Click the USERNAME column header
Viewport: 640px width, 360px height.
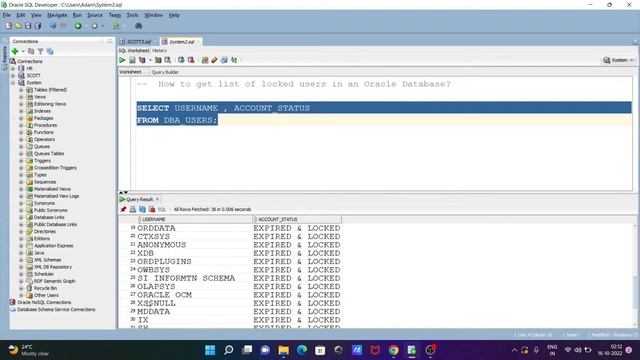coord(195,219)
